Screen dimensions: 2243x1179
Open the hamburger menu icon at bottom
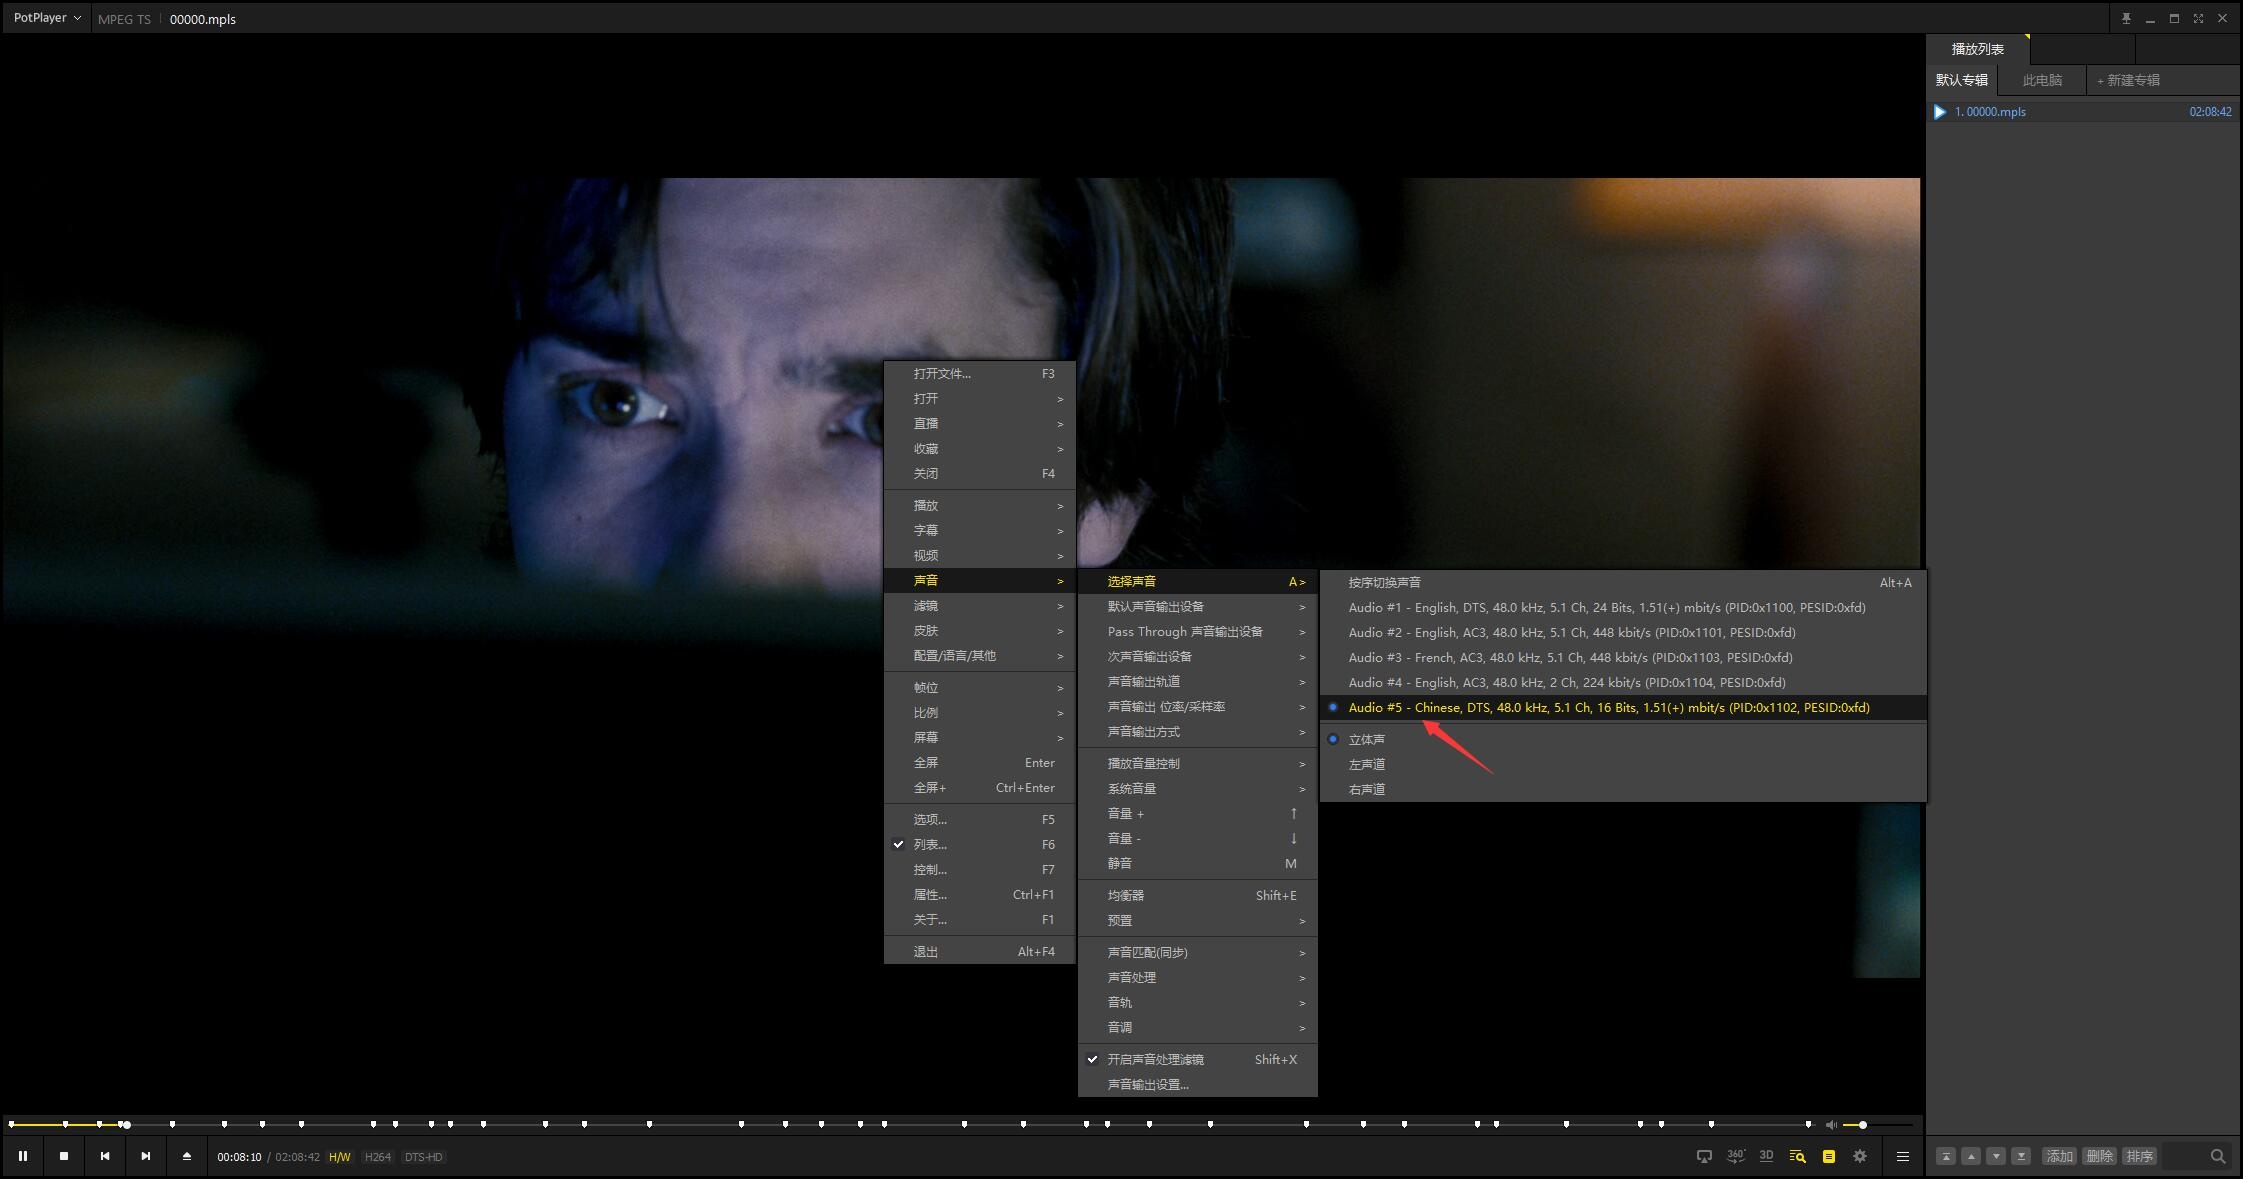pyautogui.click(x=1903, y=1156)
